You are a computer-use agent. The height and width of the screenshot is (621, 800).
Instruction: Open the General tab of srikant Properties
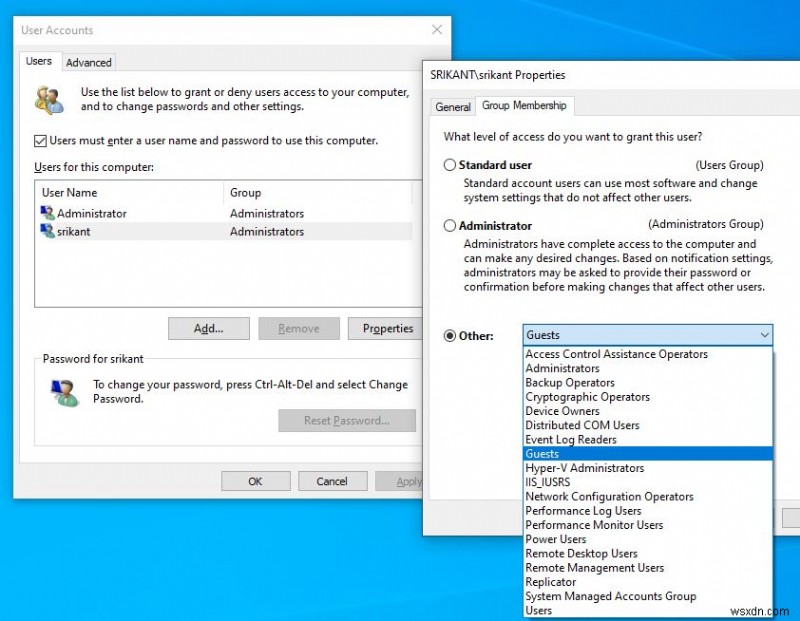[452, 106]
